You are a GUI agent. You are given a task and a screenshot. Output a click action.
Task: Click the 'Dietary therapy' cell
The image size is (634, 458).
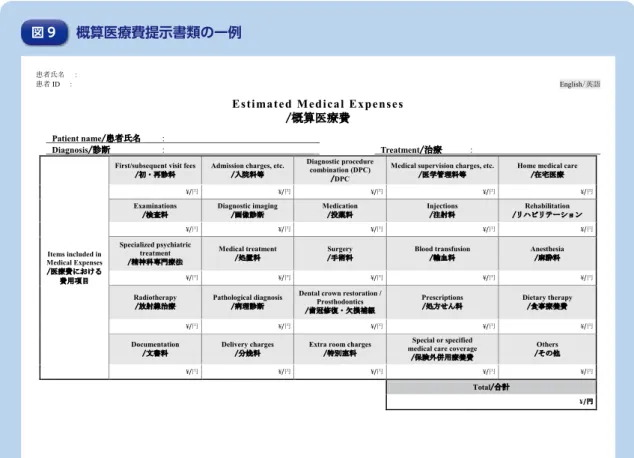[547, 302]
